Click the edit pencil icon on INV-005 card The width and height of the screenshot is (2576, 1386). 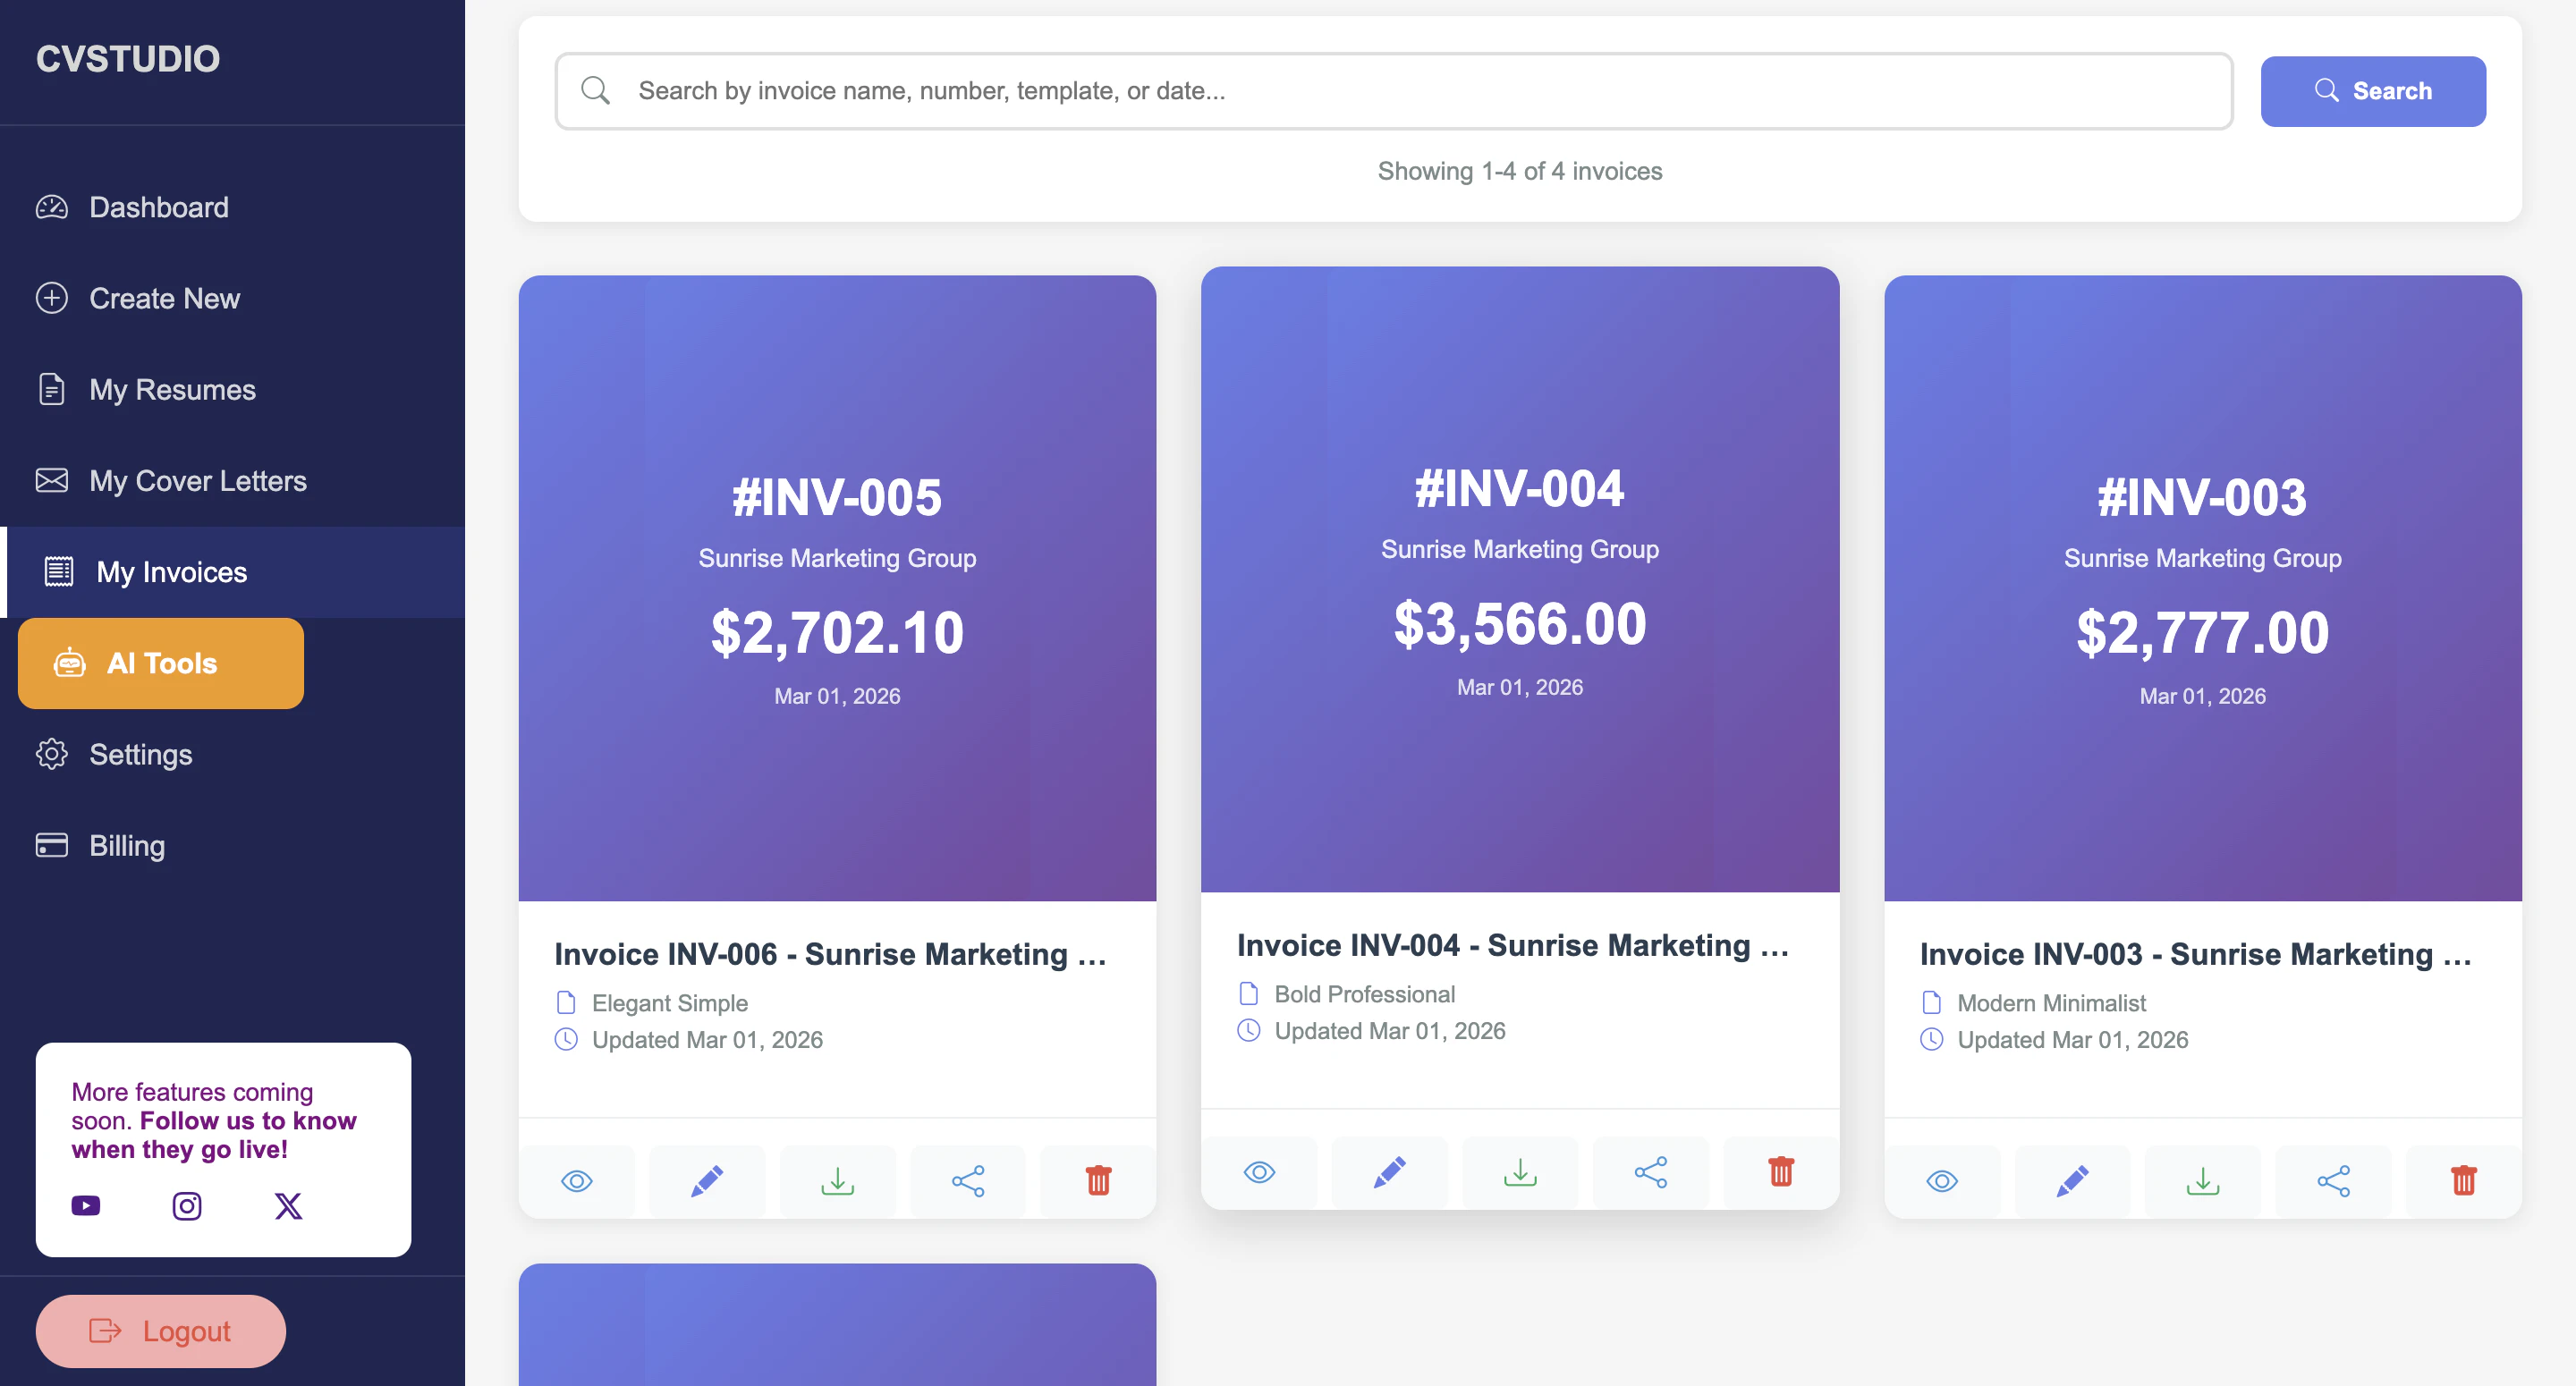pyautogui.click(x=707, y=1181)
